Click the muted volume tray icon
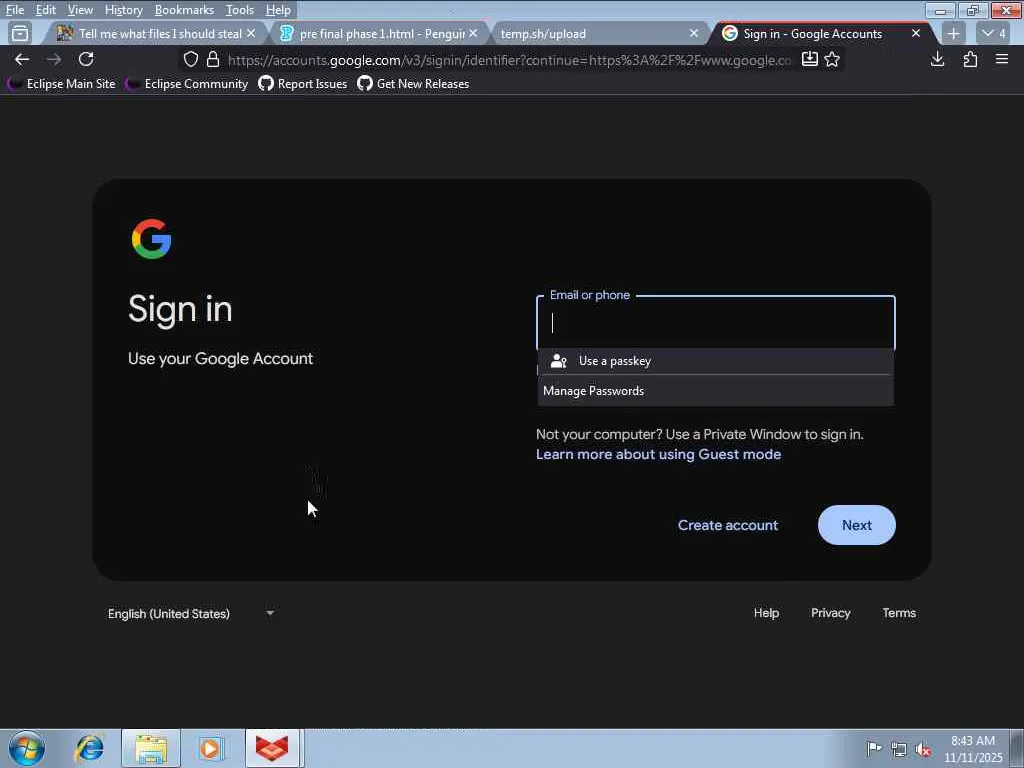The image size is (1024, 768). [x=924, y=750]
